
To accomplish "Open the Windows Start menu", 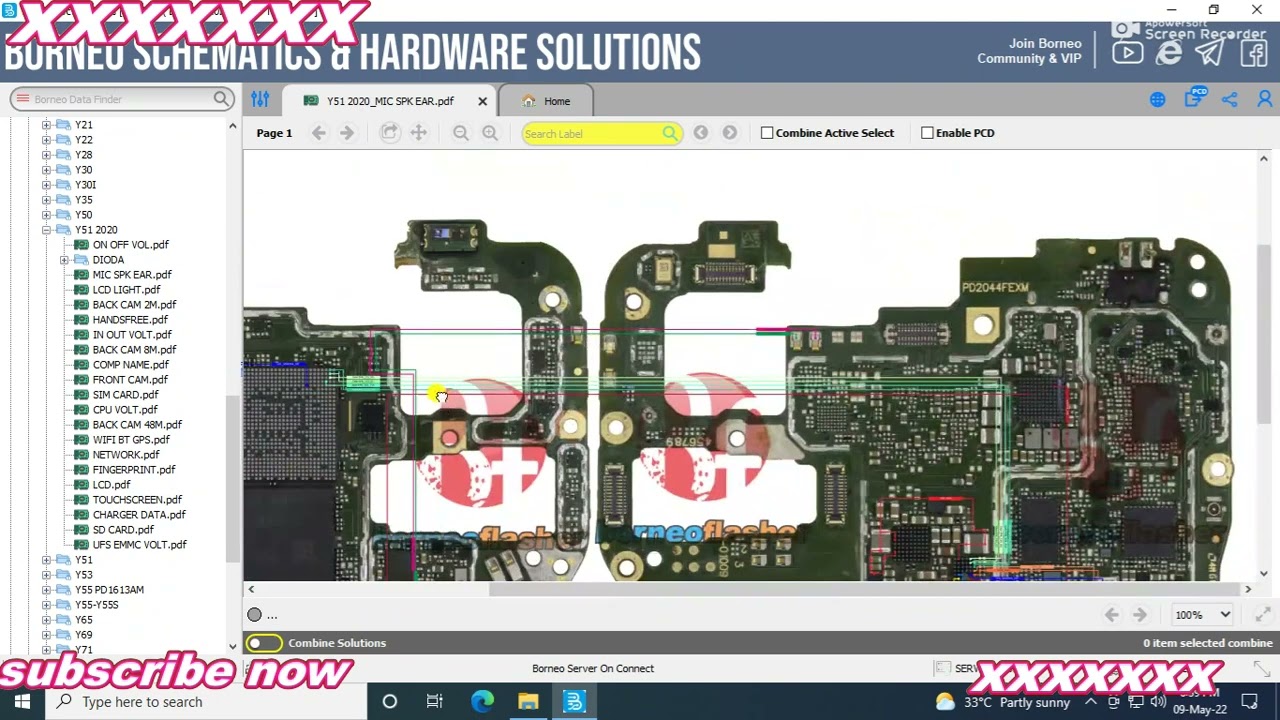I will [x=22, y=702].
